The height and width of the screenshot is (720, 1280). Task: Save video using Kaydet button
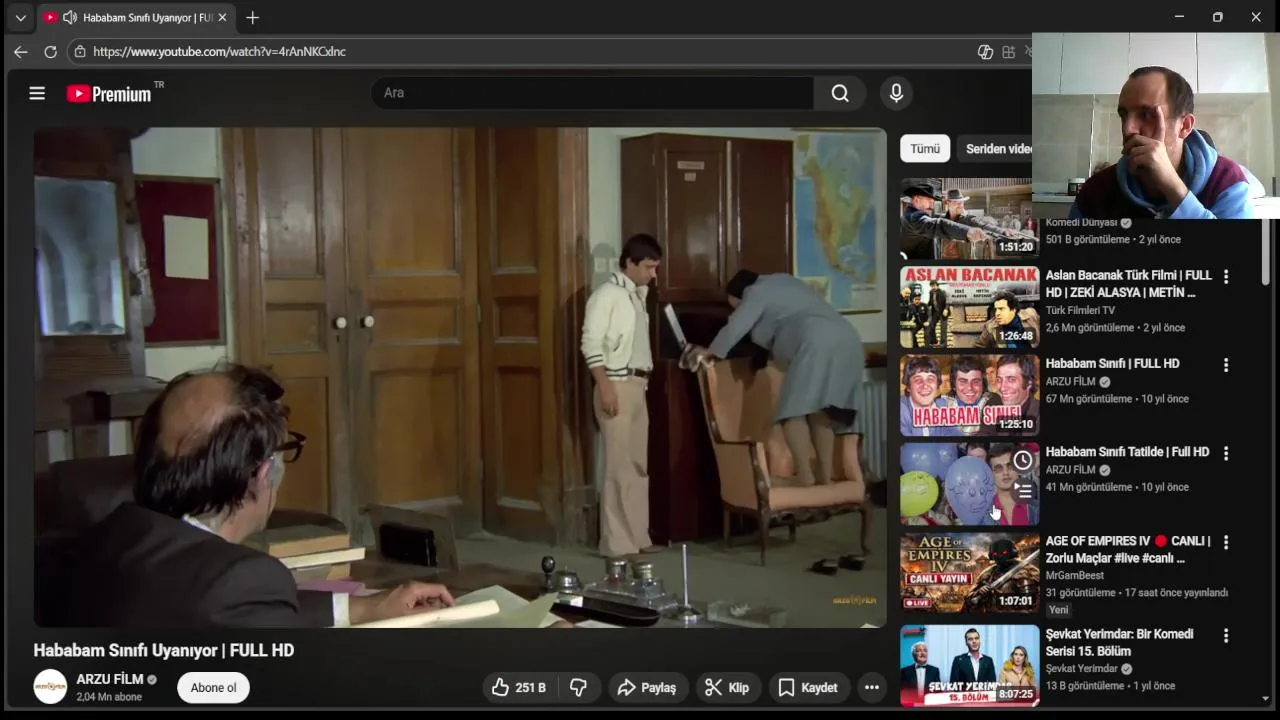click(x=808, y=687)
